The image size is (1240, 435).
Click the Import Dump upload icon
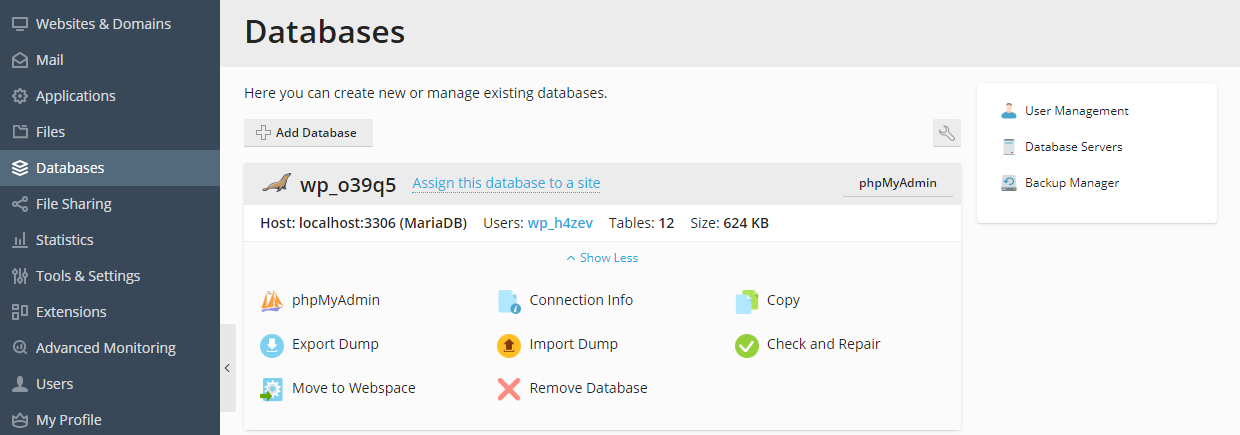(x=509, y=345)
